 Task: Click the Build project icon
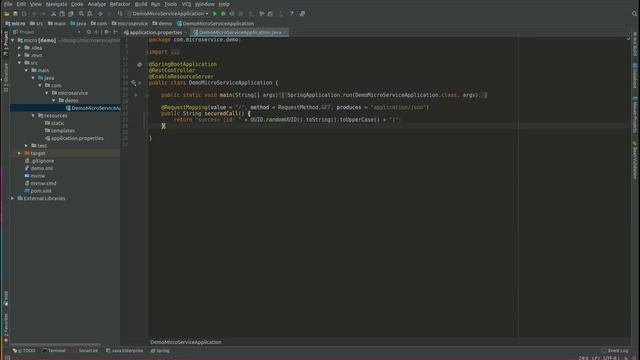click(x=120, y=14)
